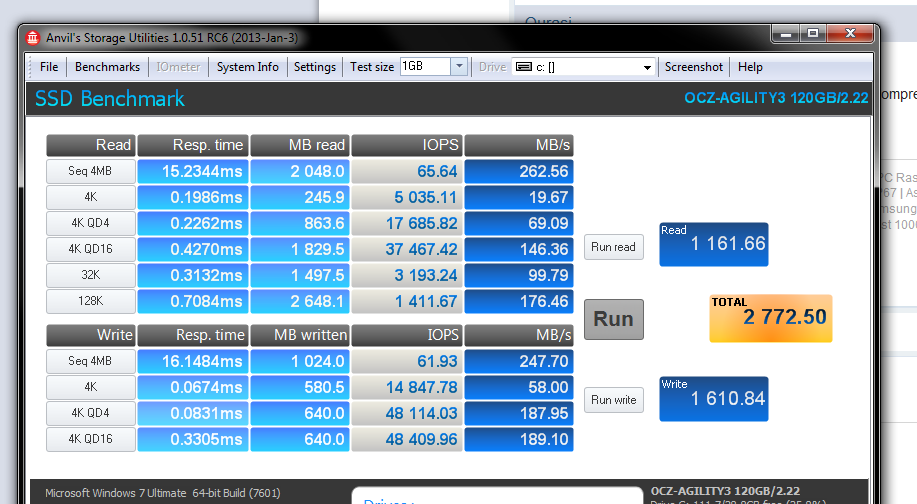Click the 247.70 MB/s cell
Image resolution: width=917 pixels, height=504 pixels.
[x=519, y=361]
